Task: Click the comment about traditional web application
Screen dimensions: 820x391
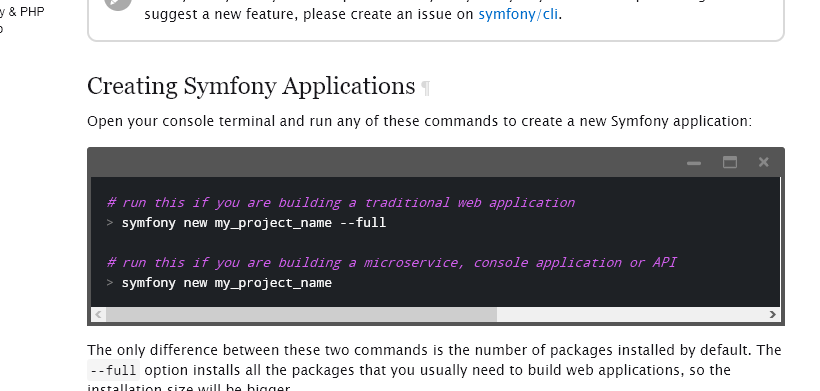Action: pyautogui.click(x=341, y=203)
